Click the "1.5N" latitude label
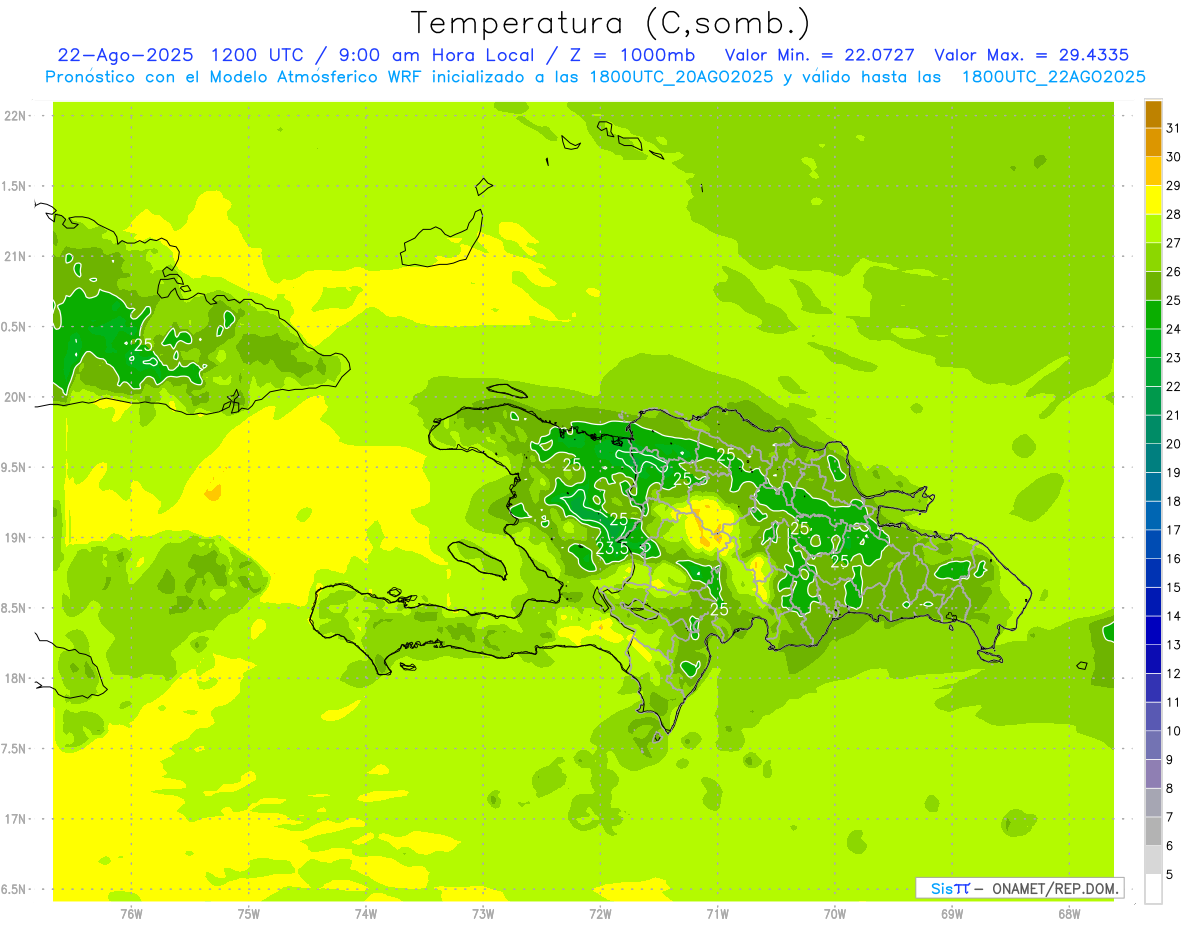This screenshot has height=927, width=1200. 15,186
